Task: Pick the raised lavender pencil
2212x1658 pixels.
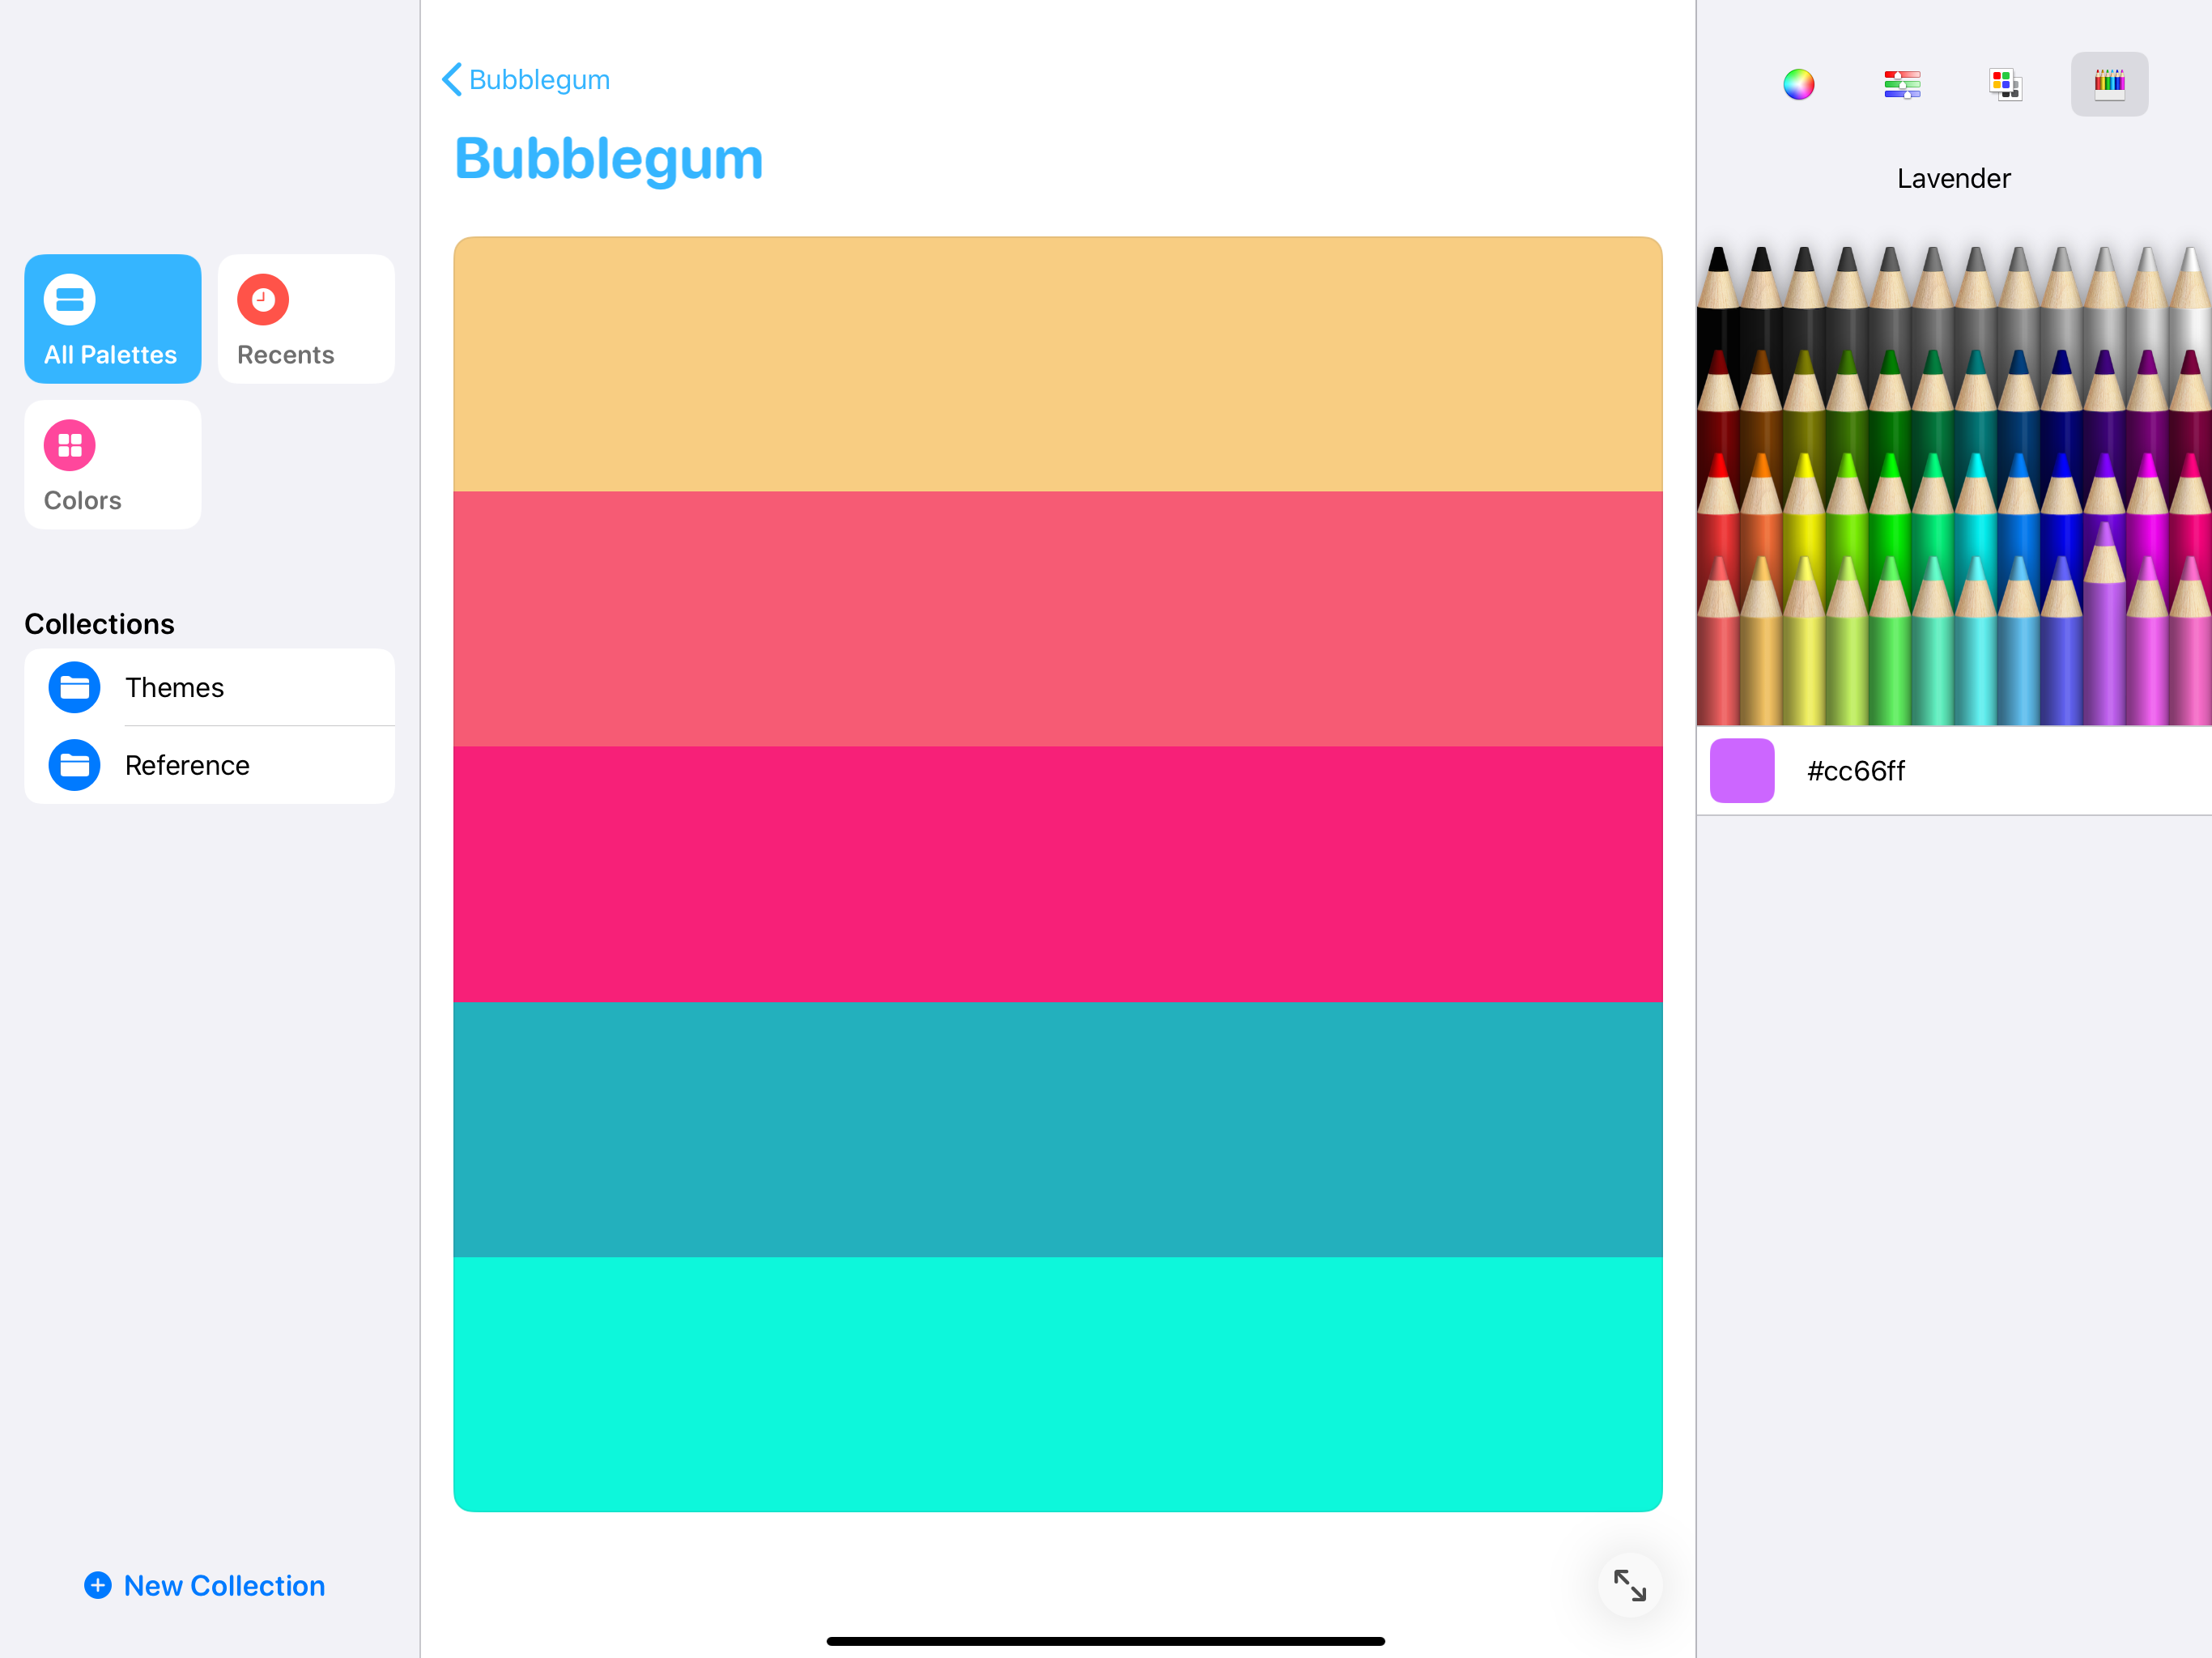Action: (x=2104, y=630)
